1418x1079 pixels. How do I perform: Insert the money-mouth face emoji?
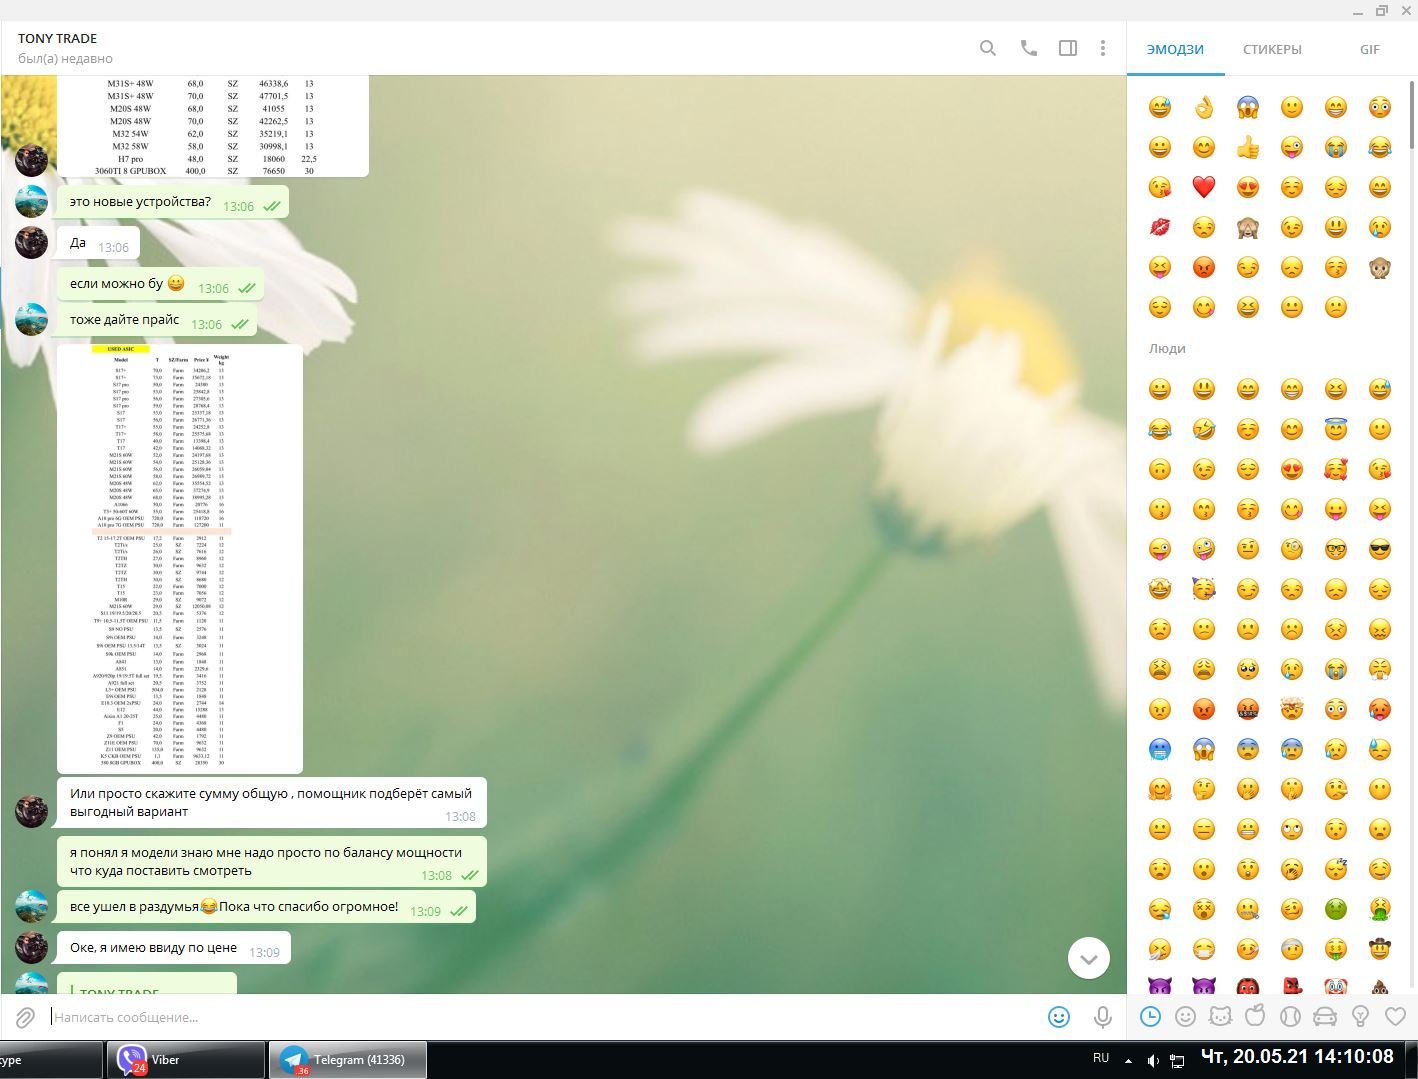1336,949
